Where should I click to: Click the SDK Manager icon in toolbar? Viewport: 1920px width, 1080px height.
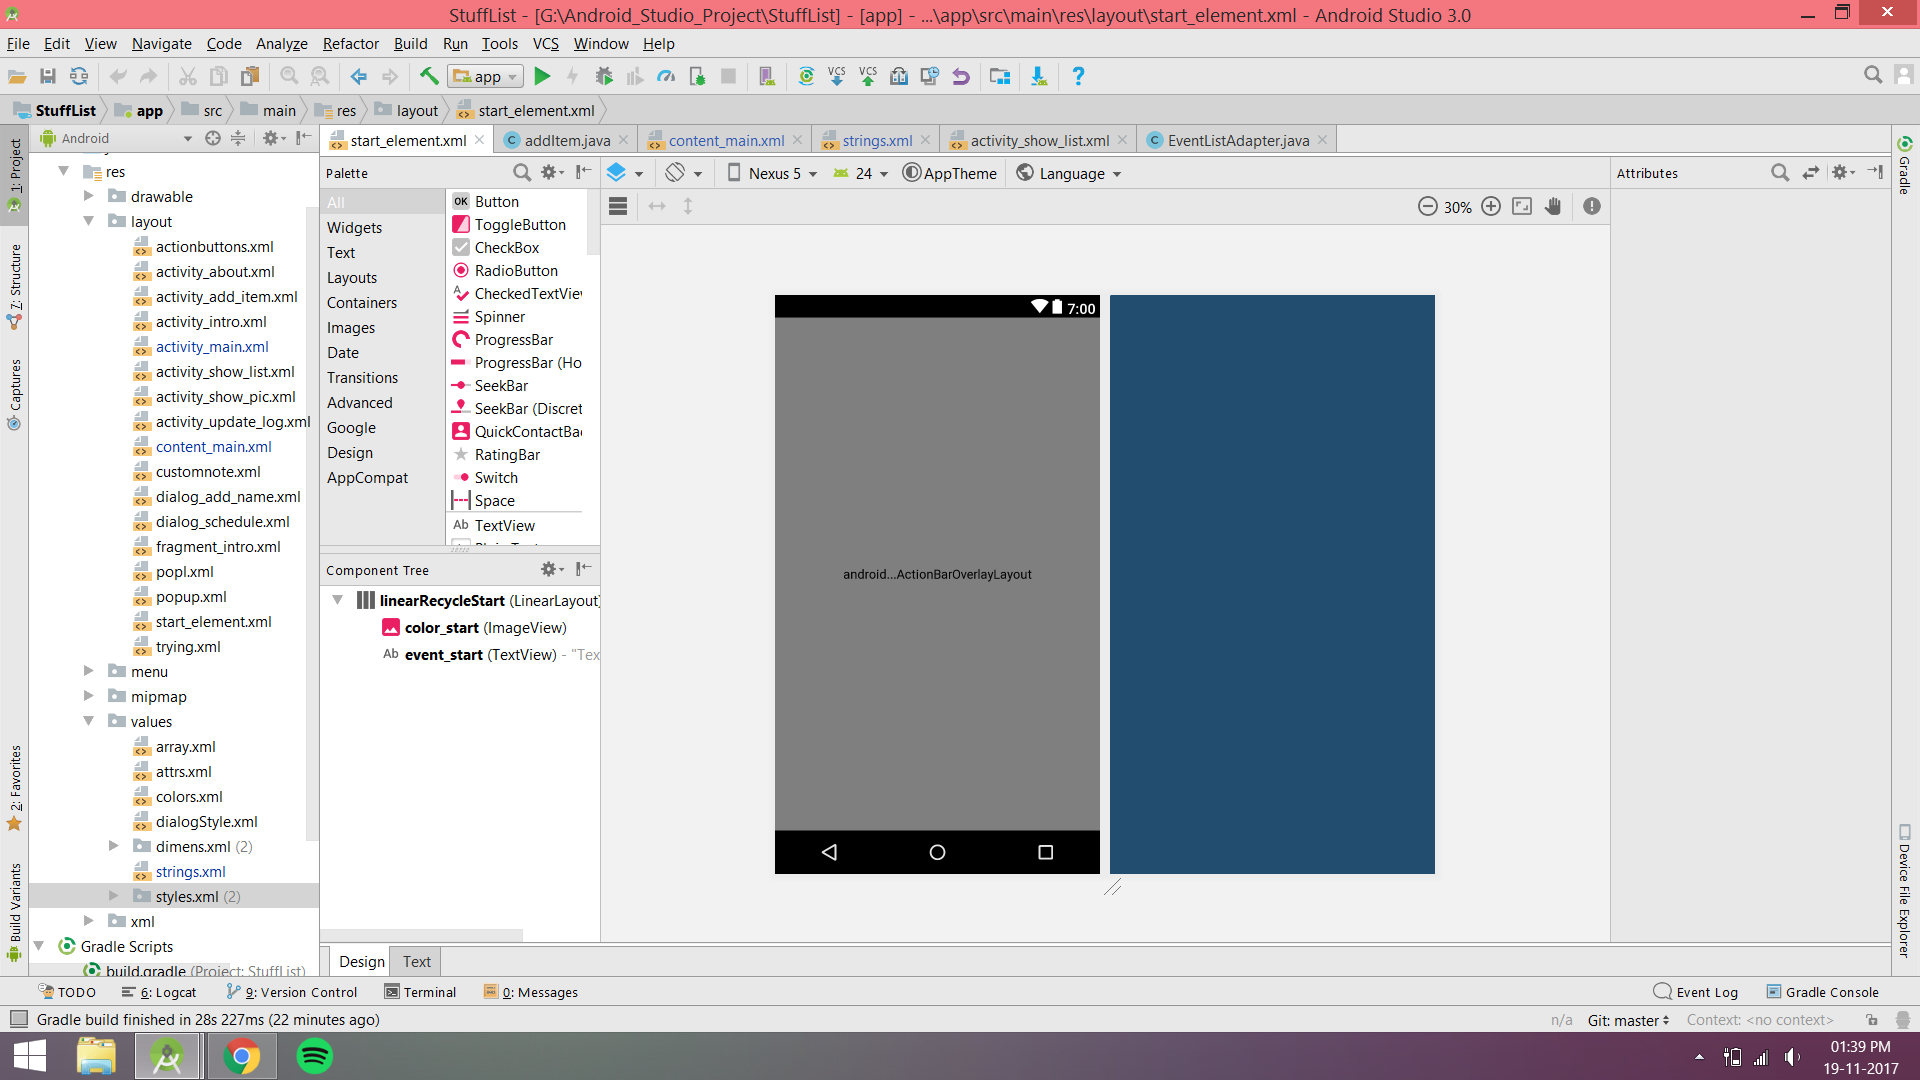1040,76
